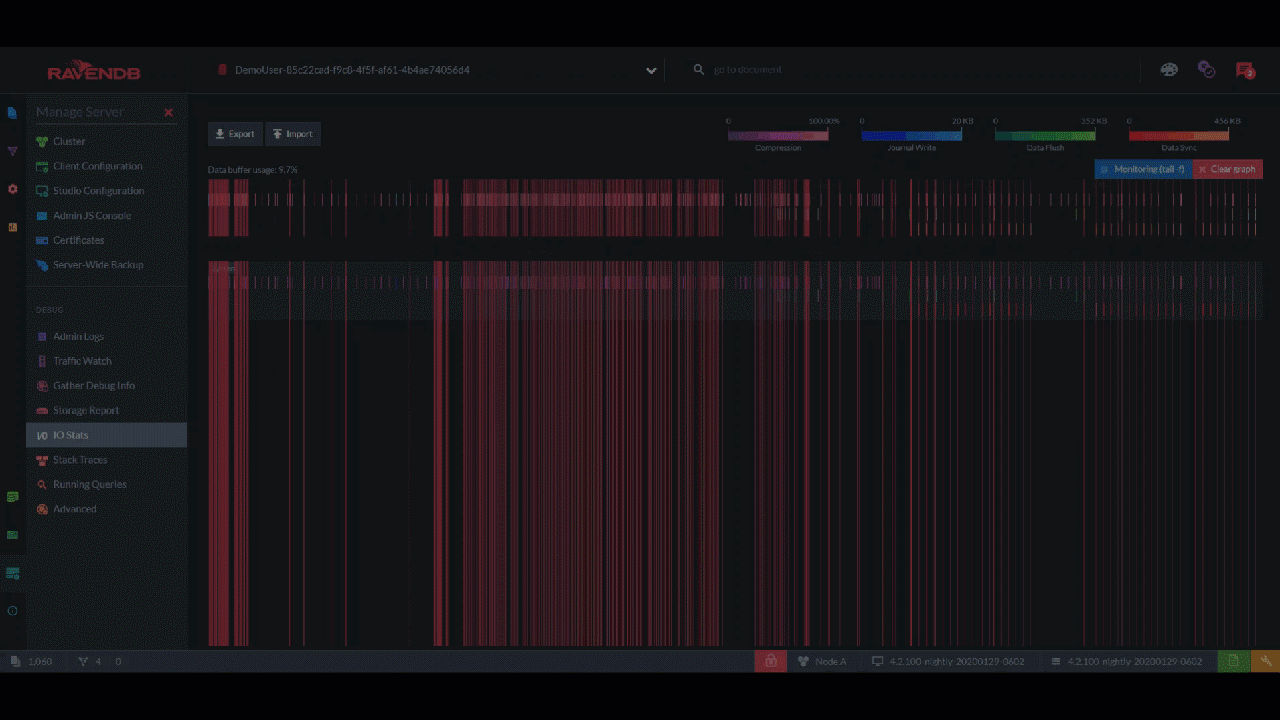The height and width of the screenshot is (720, 1280).
Task: Click the client version 4.2.100 nightly monitor entry
Action: tap(948, 661)
